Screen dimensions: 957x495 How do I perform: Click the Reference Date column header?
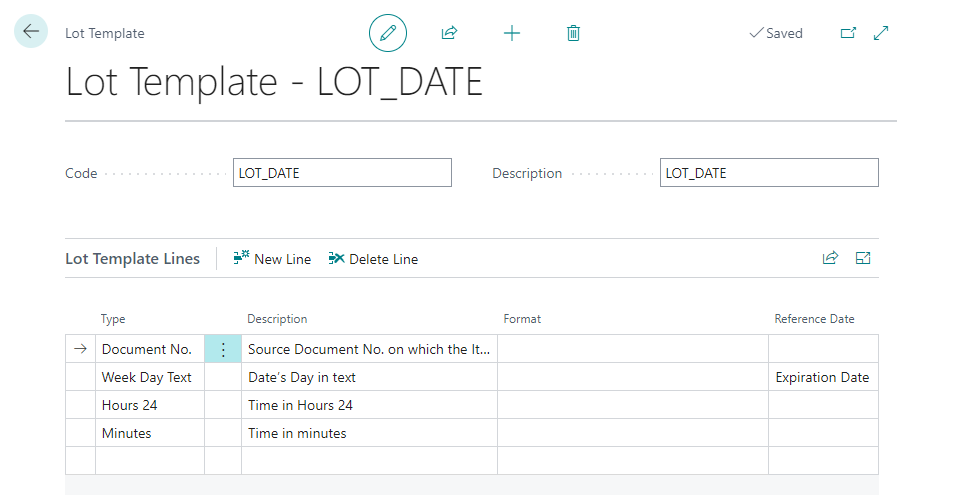[x=814, y=319]
